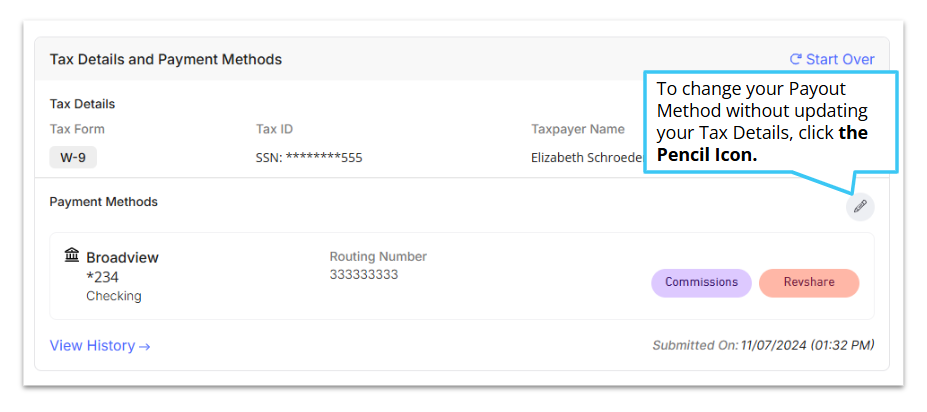Open the View History link
This screenshot has height=412, width=927.
tap(100, 346)
